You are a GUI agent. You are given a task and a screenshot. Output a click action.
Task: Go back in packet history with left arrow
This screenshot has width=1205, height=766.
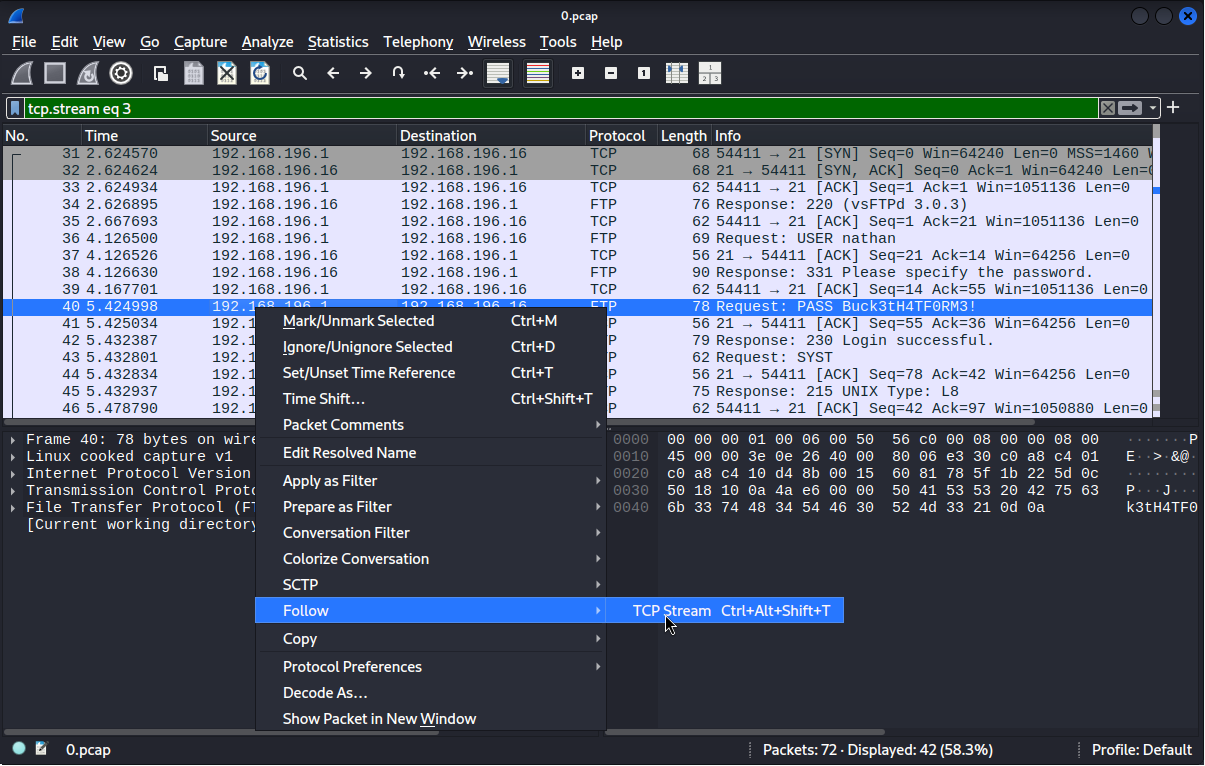coord(333,73)
